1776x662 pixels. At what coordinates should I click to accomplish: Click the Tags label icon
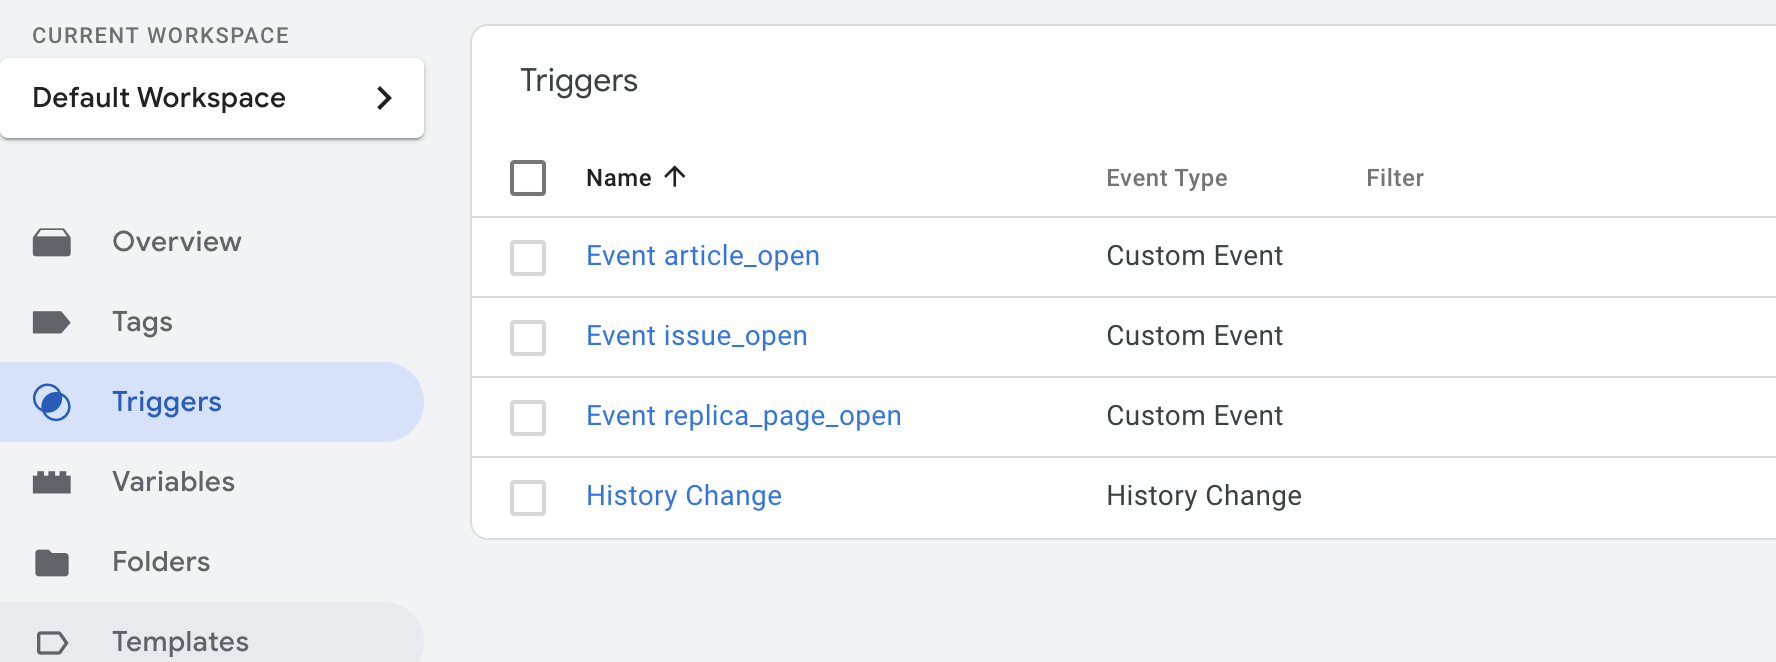click(x=51, y=322)
